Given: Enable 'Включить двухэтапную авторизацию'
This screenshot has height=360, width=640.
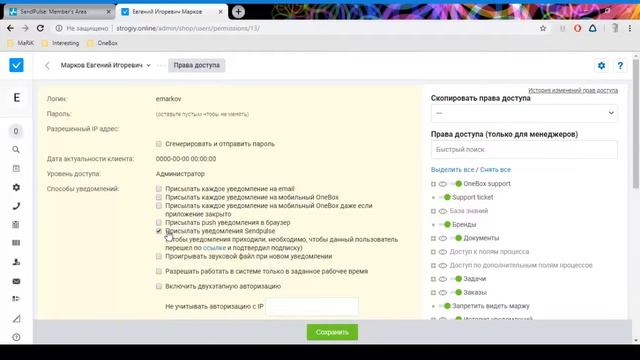Looking at the screenshot, I should click(159, 286).
